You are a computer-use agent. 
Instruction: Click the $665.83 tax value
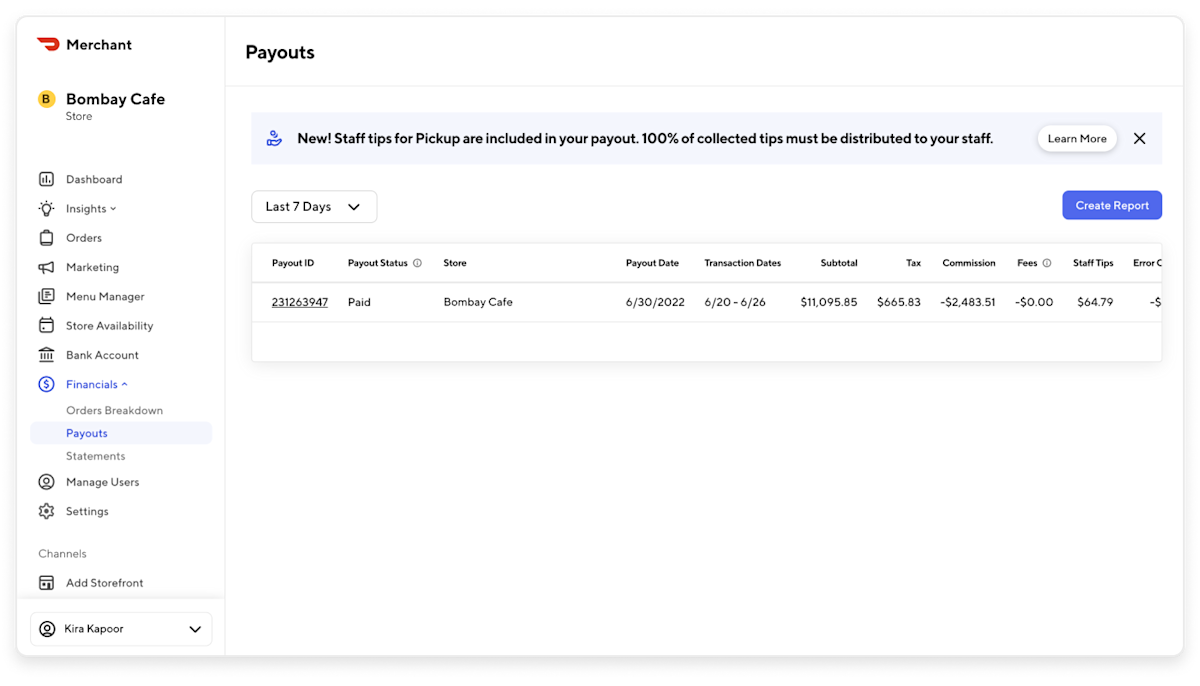coord(899,302)
